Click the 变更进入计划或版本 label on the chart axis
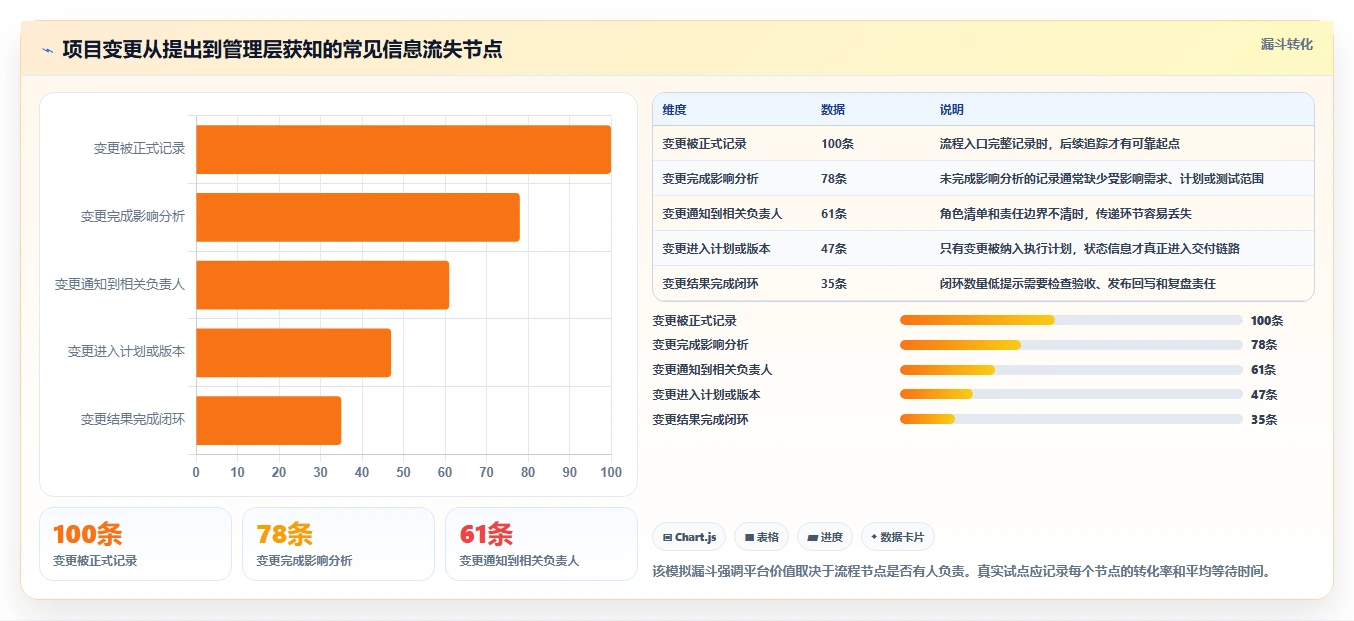 pyautogui.click(x=126, y=352)
